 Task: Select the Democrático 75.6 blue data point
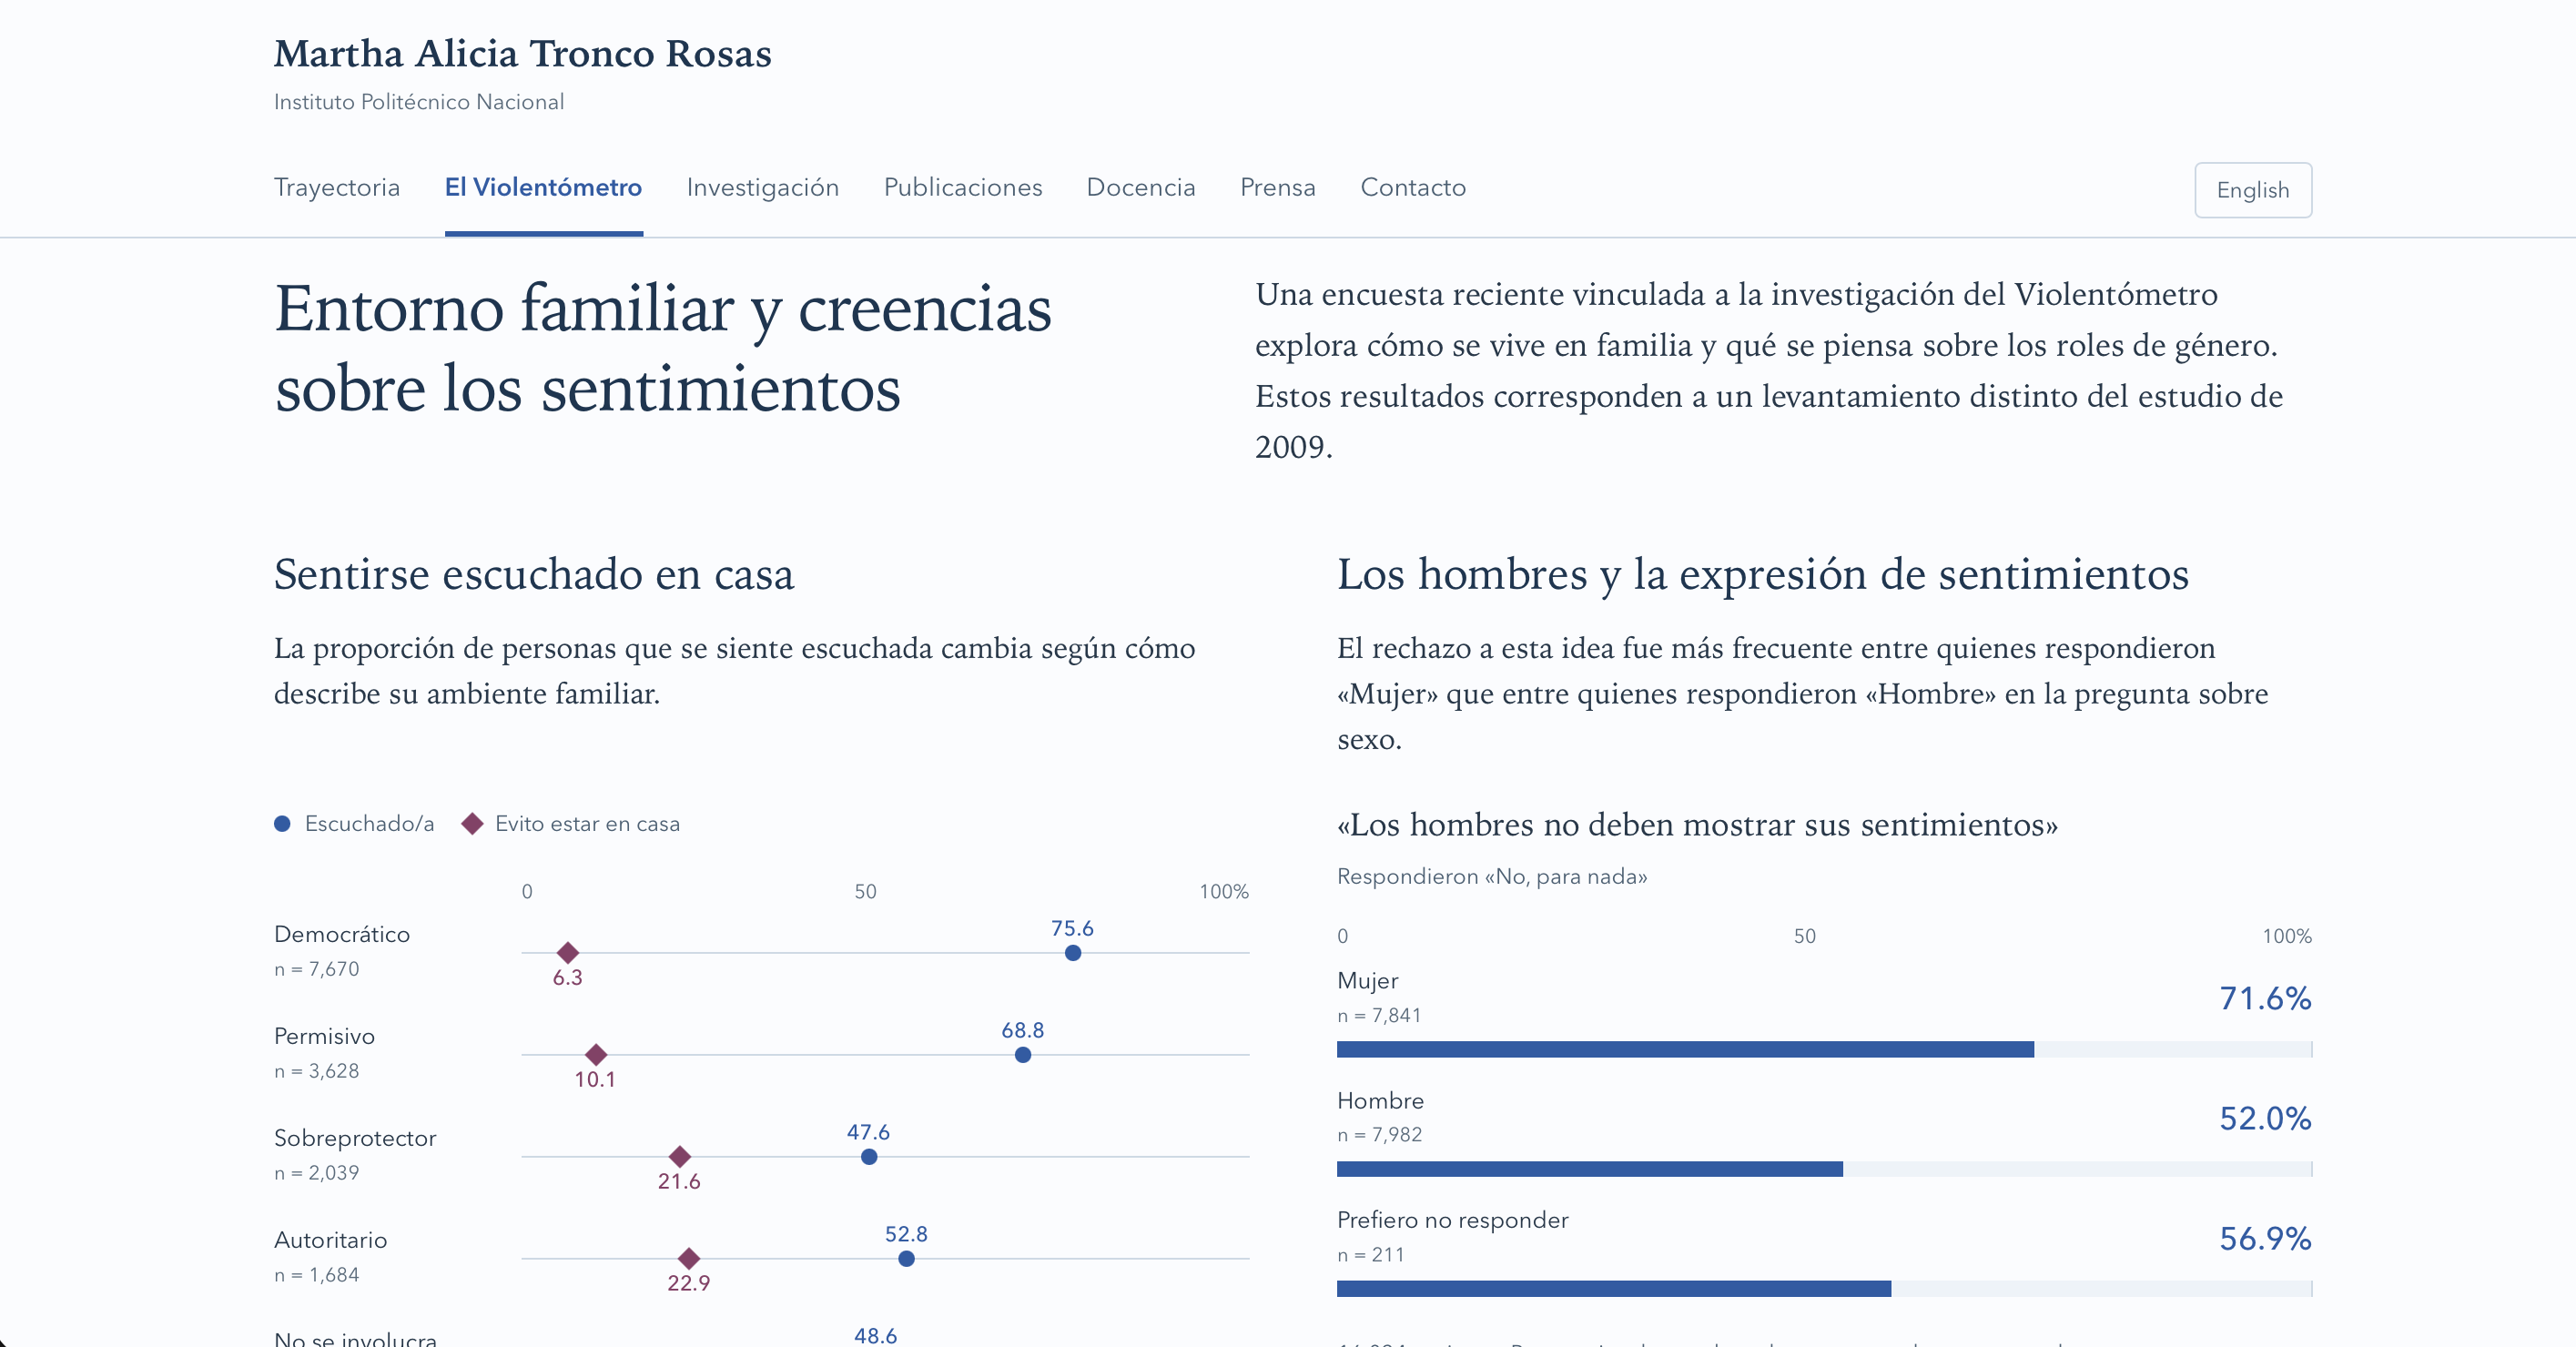pyautogui.click(x=1072, y=953)
